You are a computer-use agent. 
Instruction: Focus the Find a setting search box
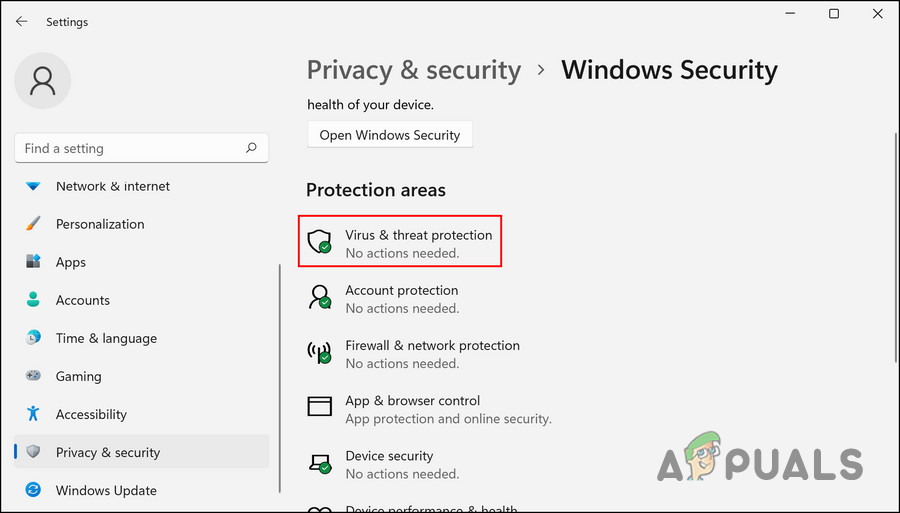tap(130, 148)
